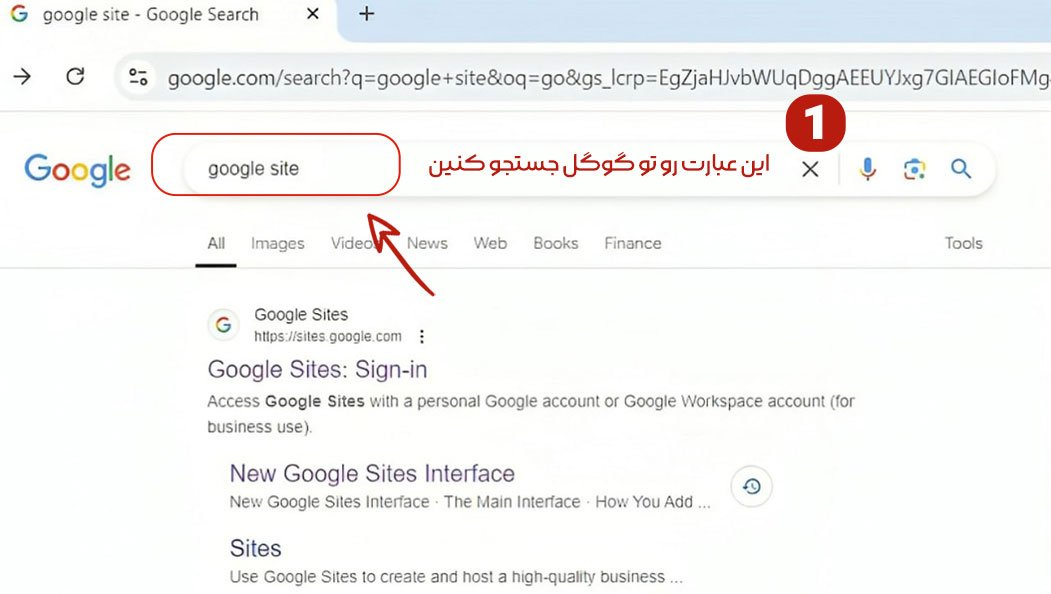The width and height of the screenshot is (1051, 594).
Task: Switch to the Images results tab
Action: [x=277, y=243]
